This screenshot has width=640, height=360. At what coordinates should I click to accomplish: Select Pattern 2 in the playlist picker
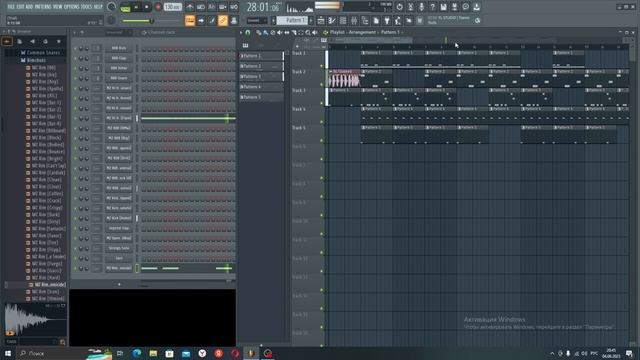click(x=261, y=66)
